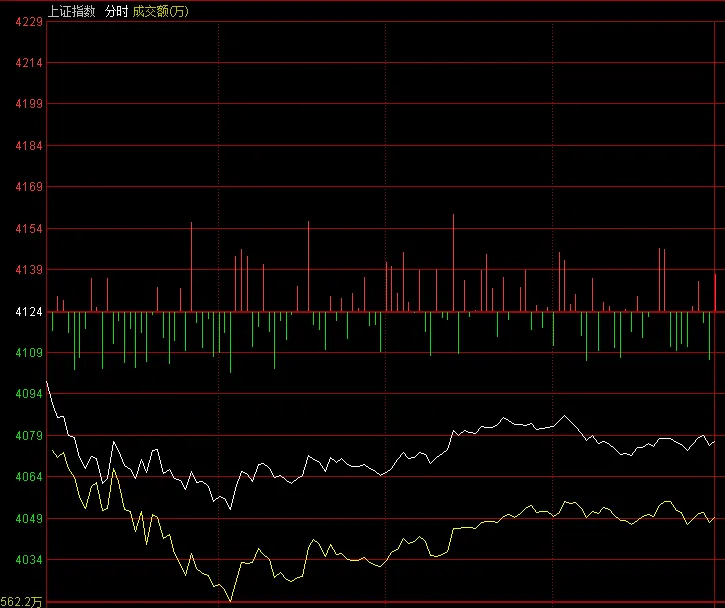Click the 4184 price axis label
This screenshot has height=608, width=725.
[29, 146]
